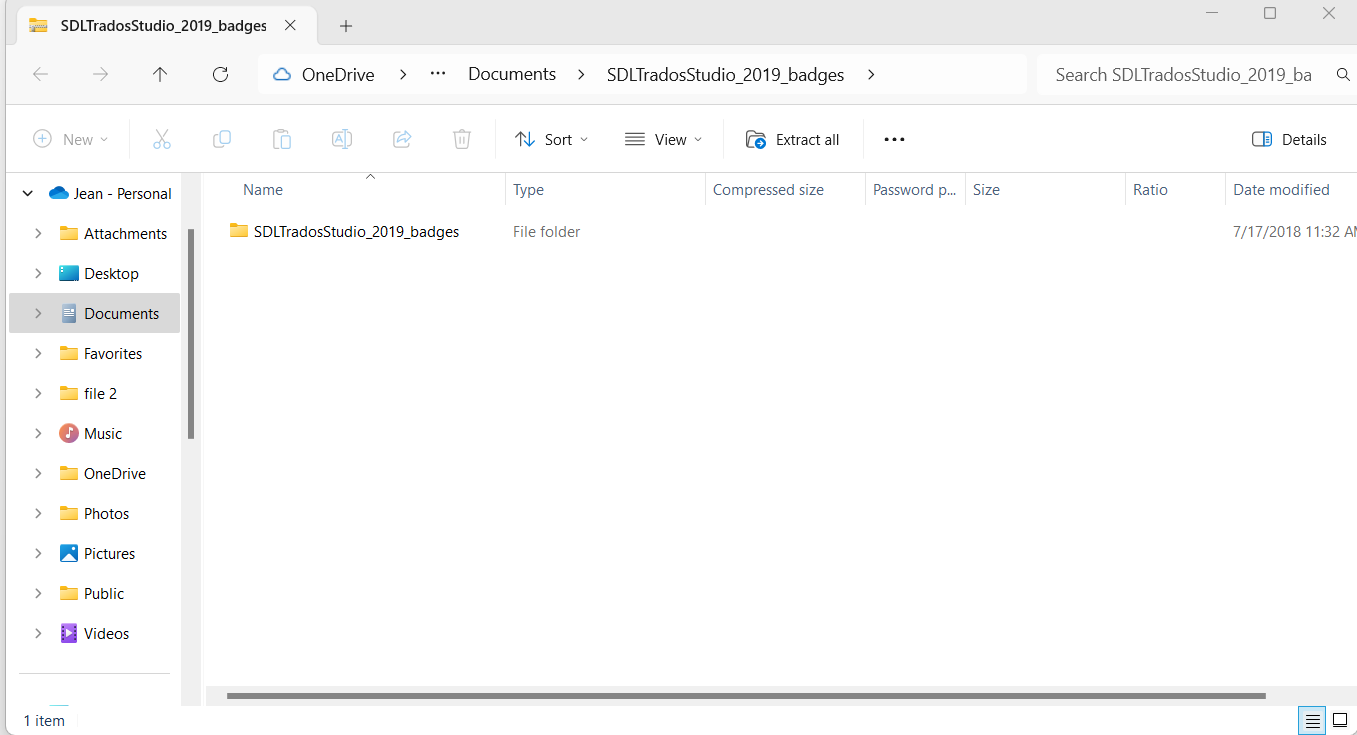Click the Back navigation arrow
1357x735 pixels.
pos(41,74)
